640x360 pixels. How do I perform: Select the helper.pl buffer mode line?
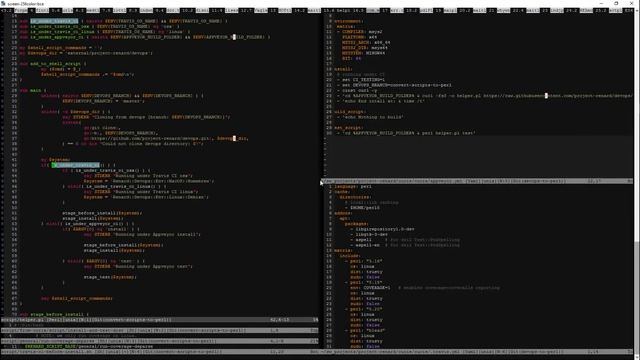coord(160,320)
